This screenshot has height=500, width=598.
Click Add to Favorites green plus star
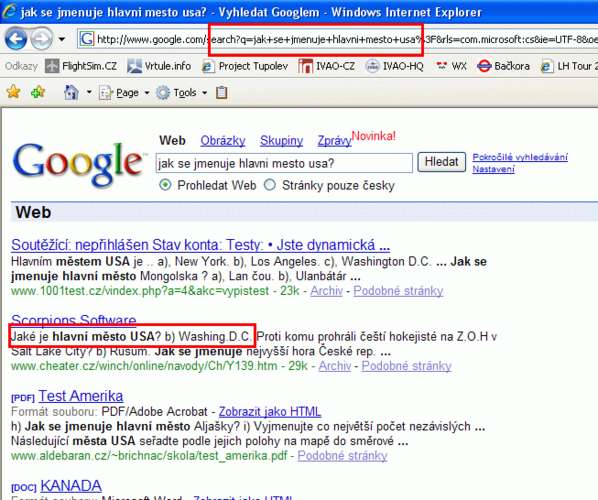38,92
